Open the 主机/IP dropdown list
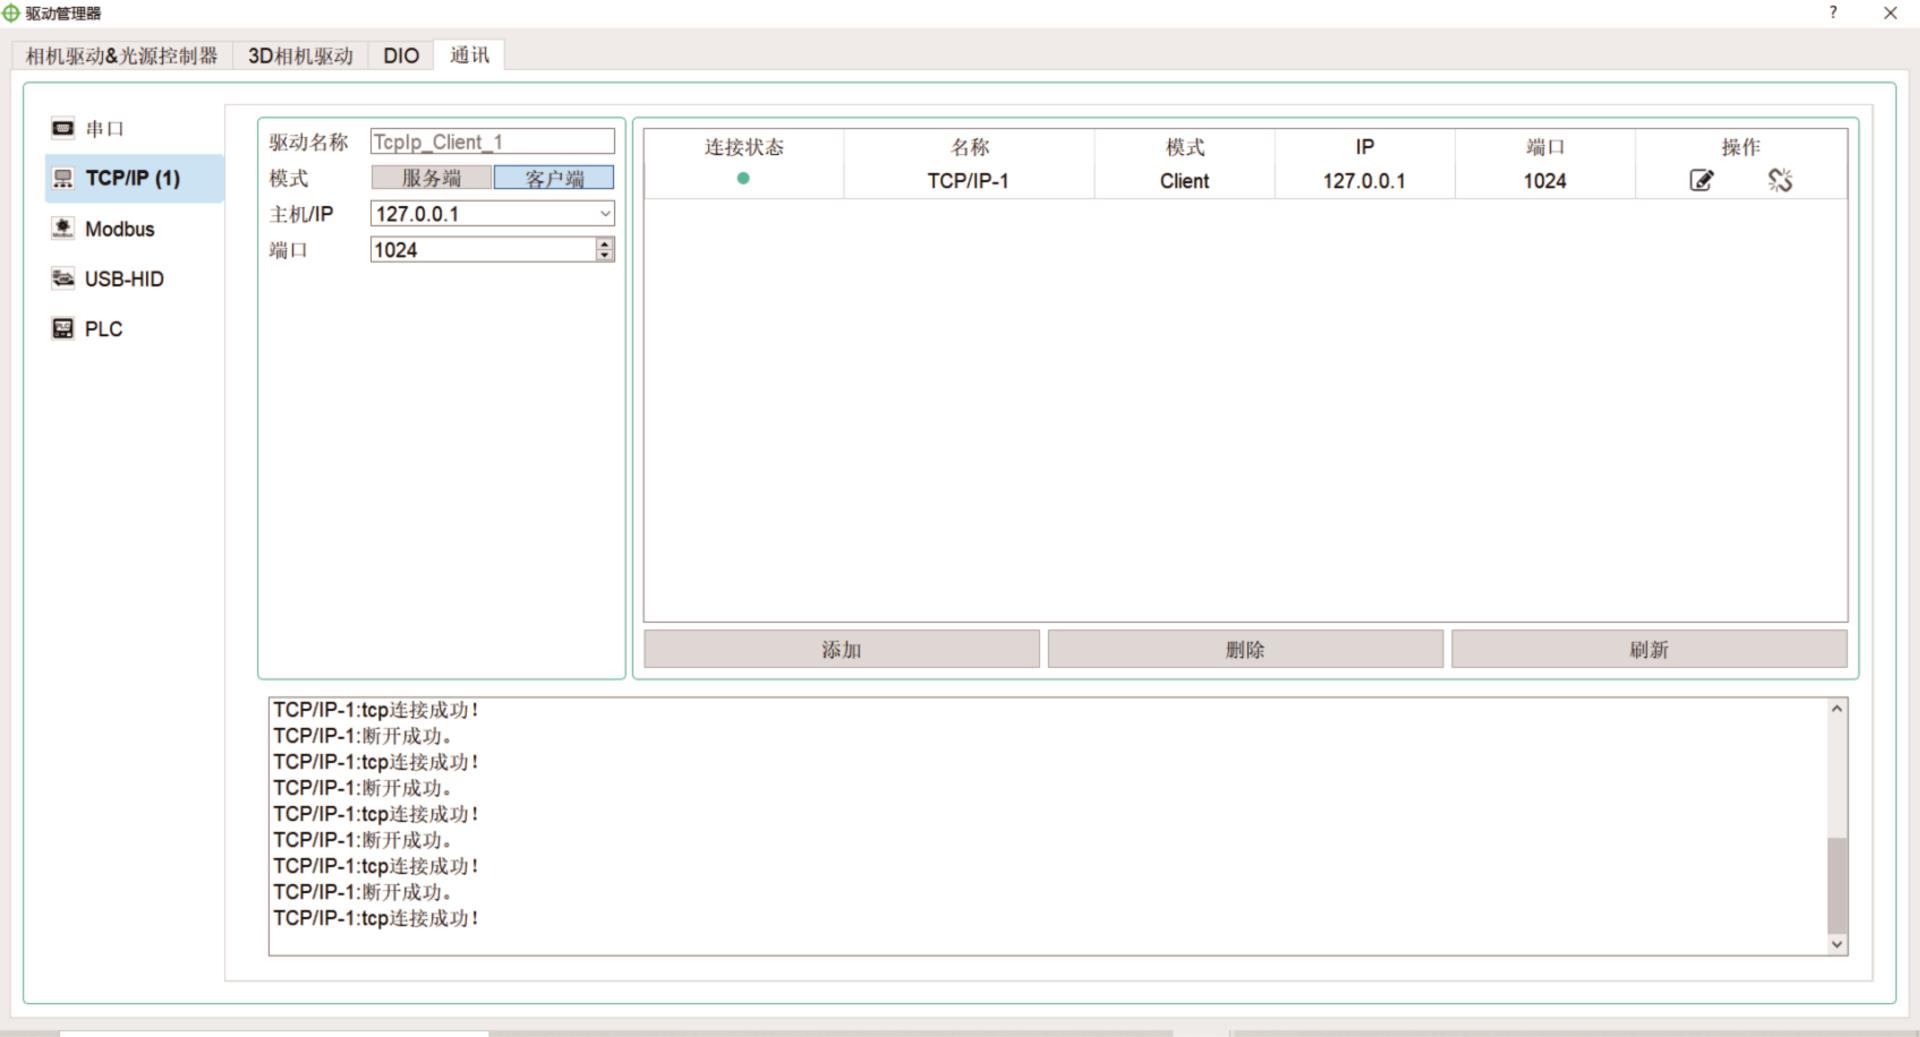 [605, 213]
